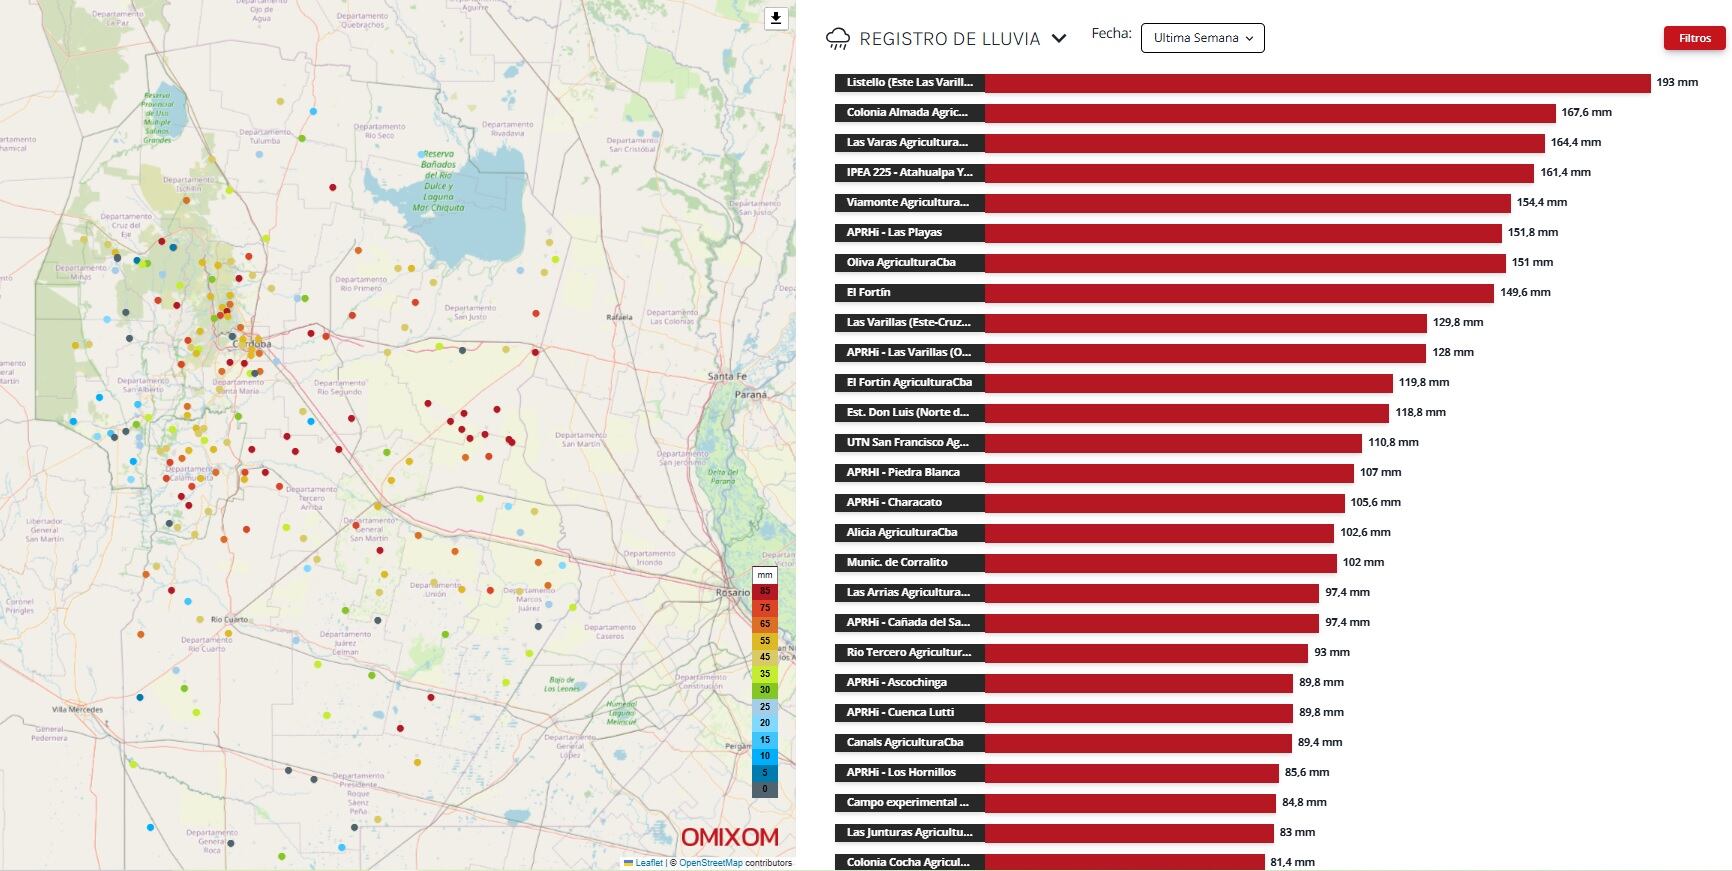Viewport: 1732px width, 871px height.
Task: Select the APRHi - Characato label
Action: [910, 503]
